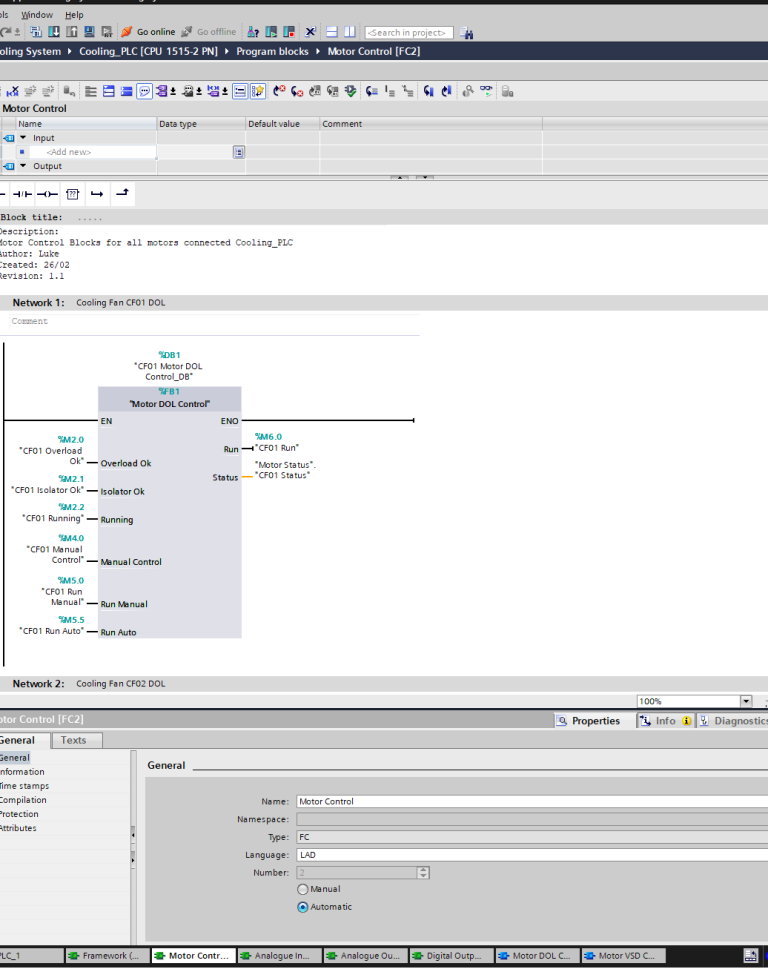Click Cooling_PLC breadcrumb item

(x=148, y=51)
